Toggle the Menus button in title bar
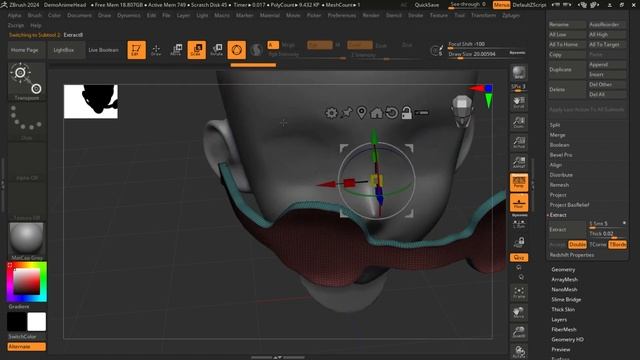The height and width of the screenshot is (360, 640). coord(501,5)
